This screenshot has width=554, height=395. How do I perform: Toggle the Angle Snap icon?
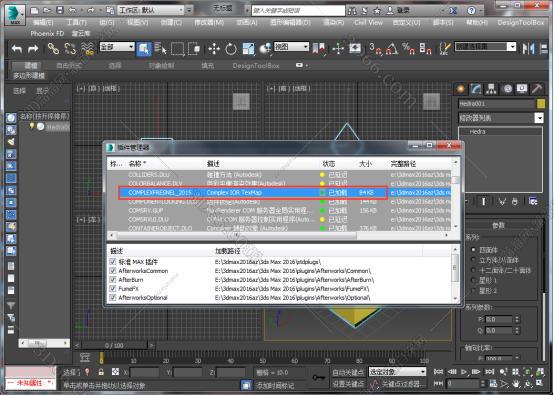(391, 49)
